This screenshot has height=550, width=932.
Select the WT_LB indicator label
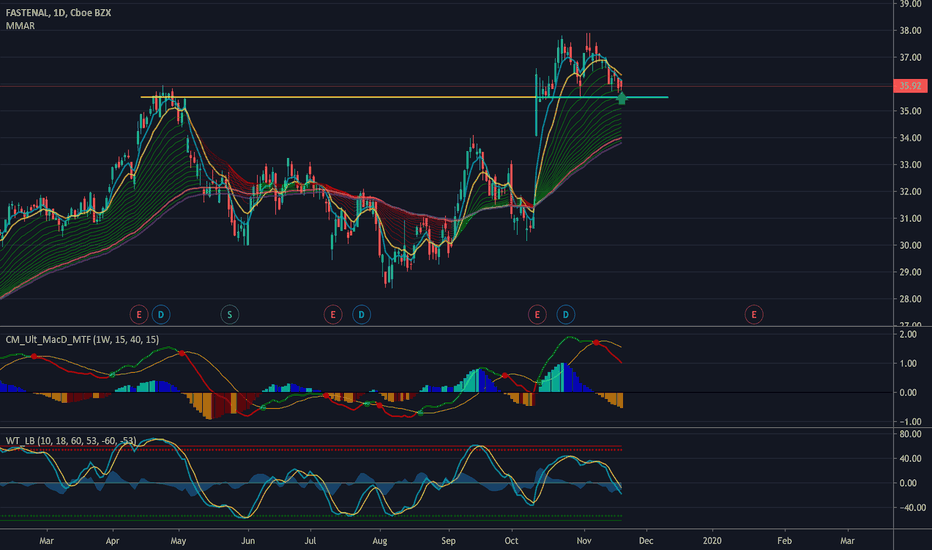71,441
